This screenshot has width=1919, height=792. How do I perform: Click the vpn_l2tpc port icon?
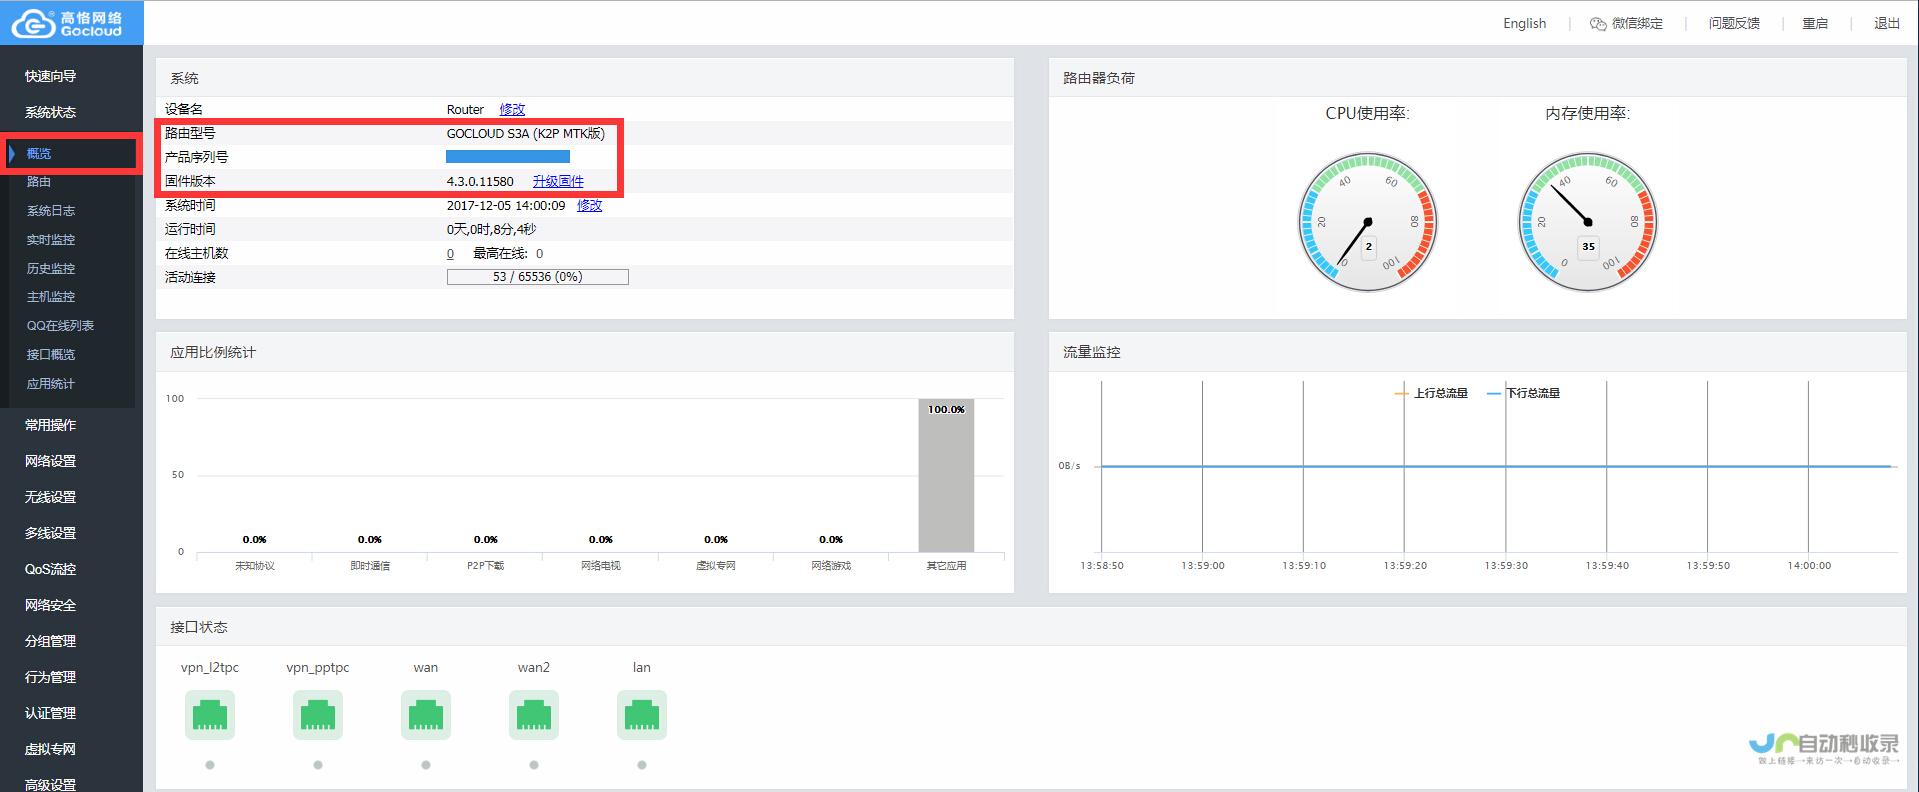210,715
